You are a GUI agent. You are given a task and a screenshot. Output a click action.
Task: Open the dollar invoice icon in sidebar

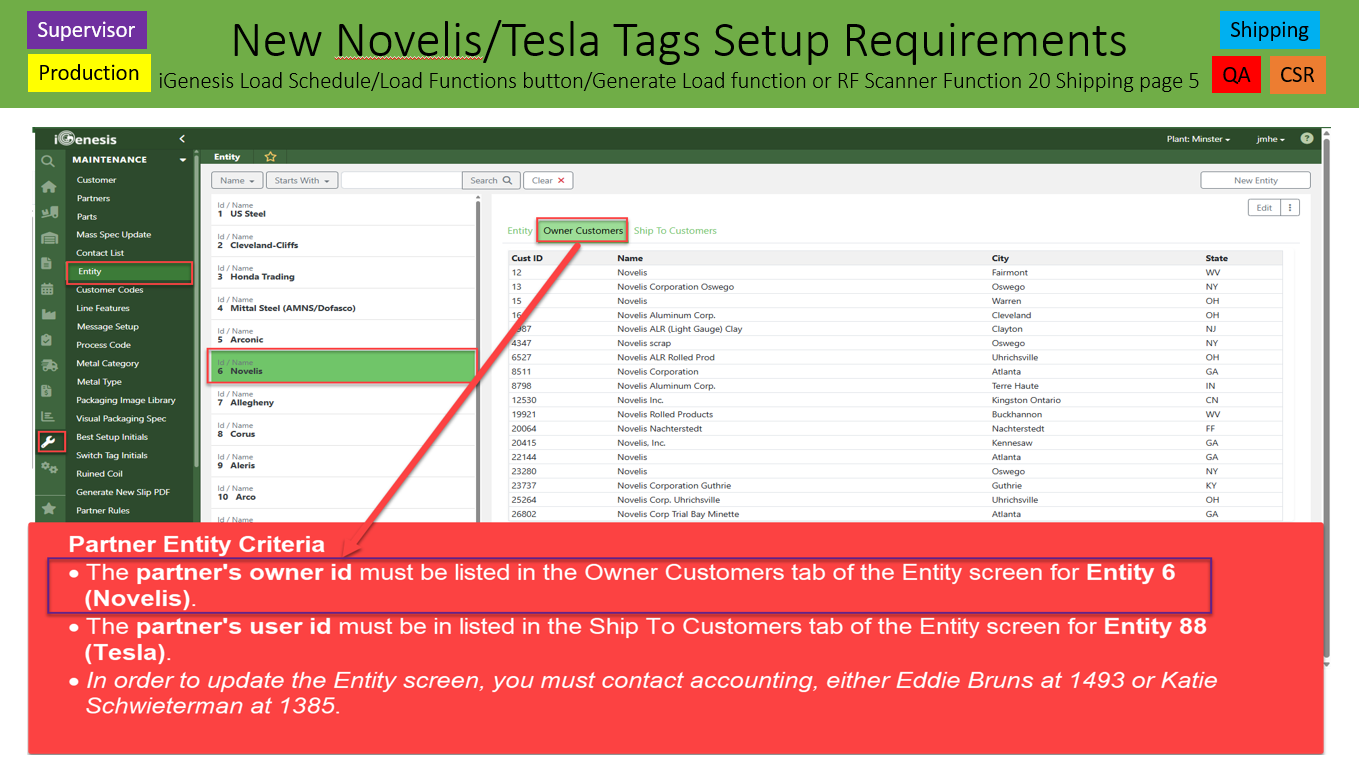(x=47, y=391)
